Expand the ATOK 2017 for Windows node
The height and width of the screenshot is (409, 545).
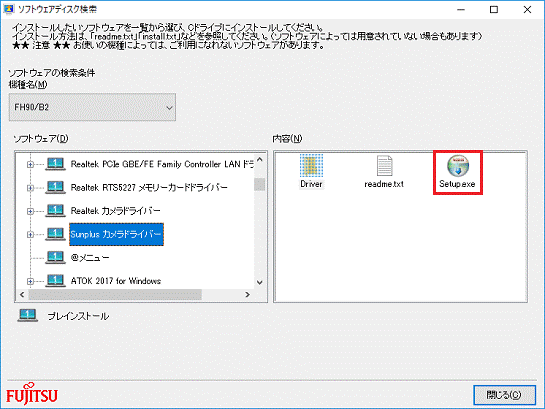[30, 281]
